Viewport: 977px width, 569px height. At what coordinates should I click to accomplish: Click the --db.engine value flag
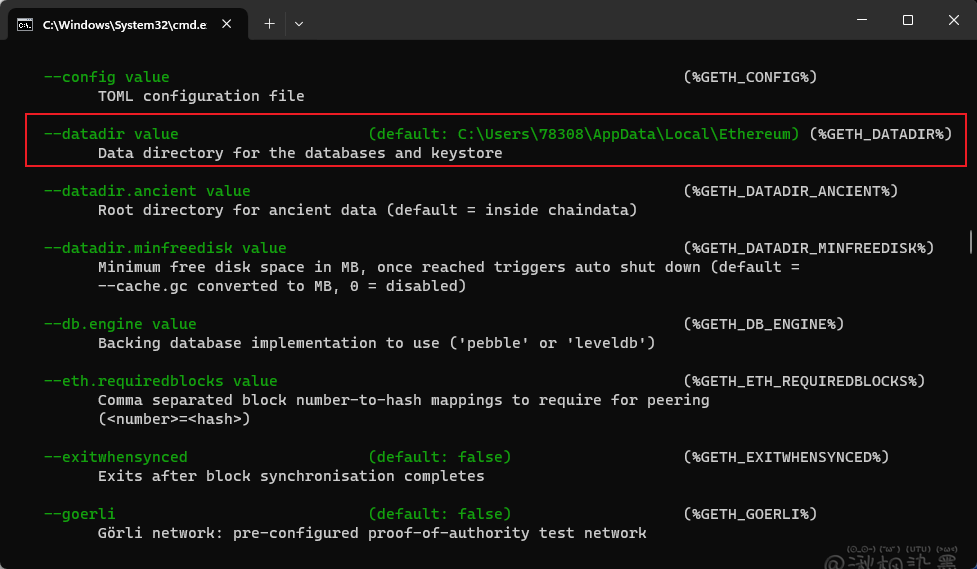[120, 324]
